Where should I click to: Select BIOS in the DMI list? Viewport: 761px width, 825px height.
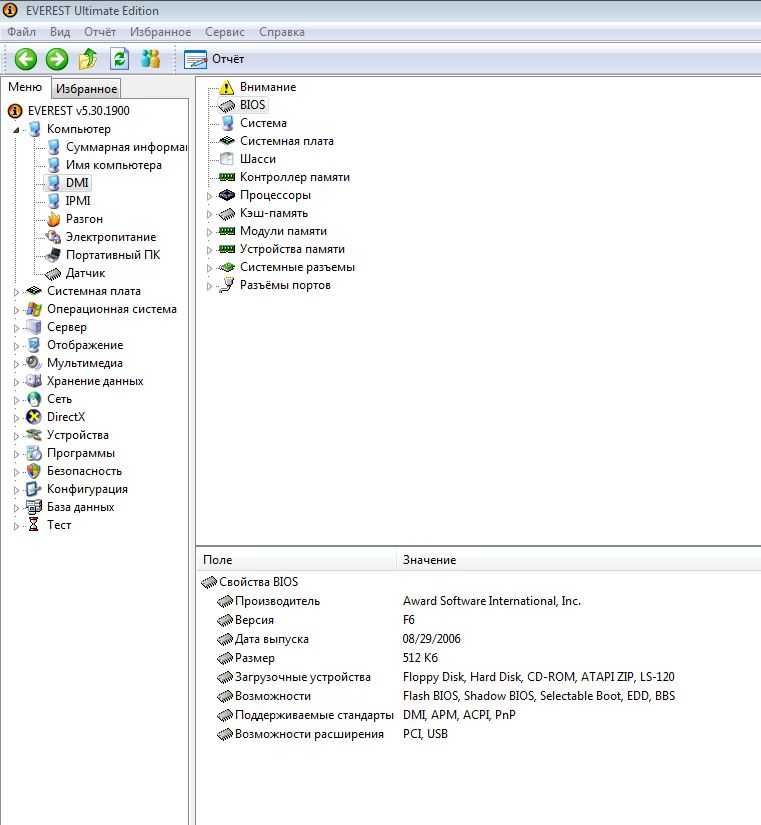point(253,105)
